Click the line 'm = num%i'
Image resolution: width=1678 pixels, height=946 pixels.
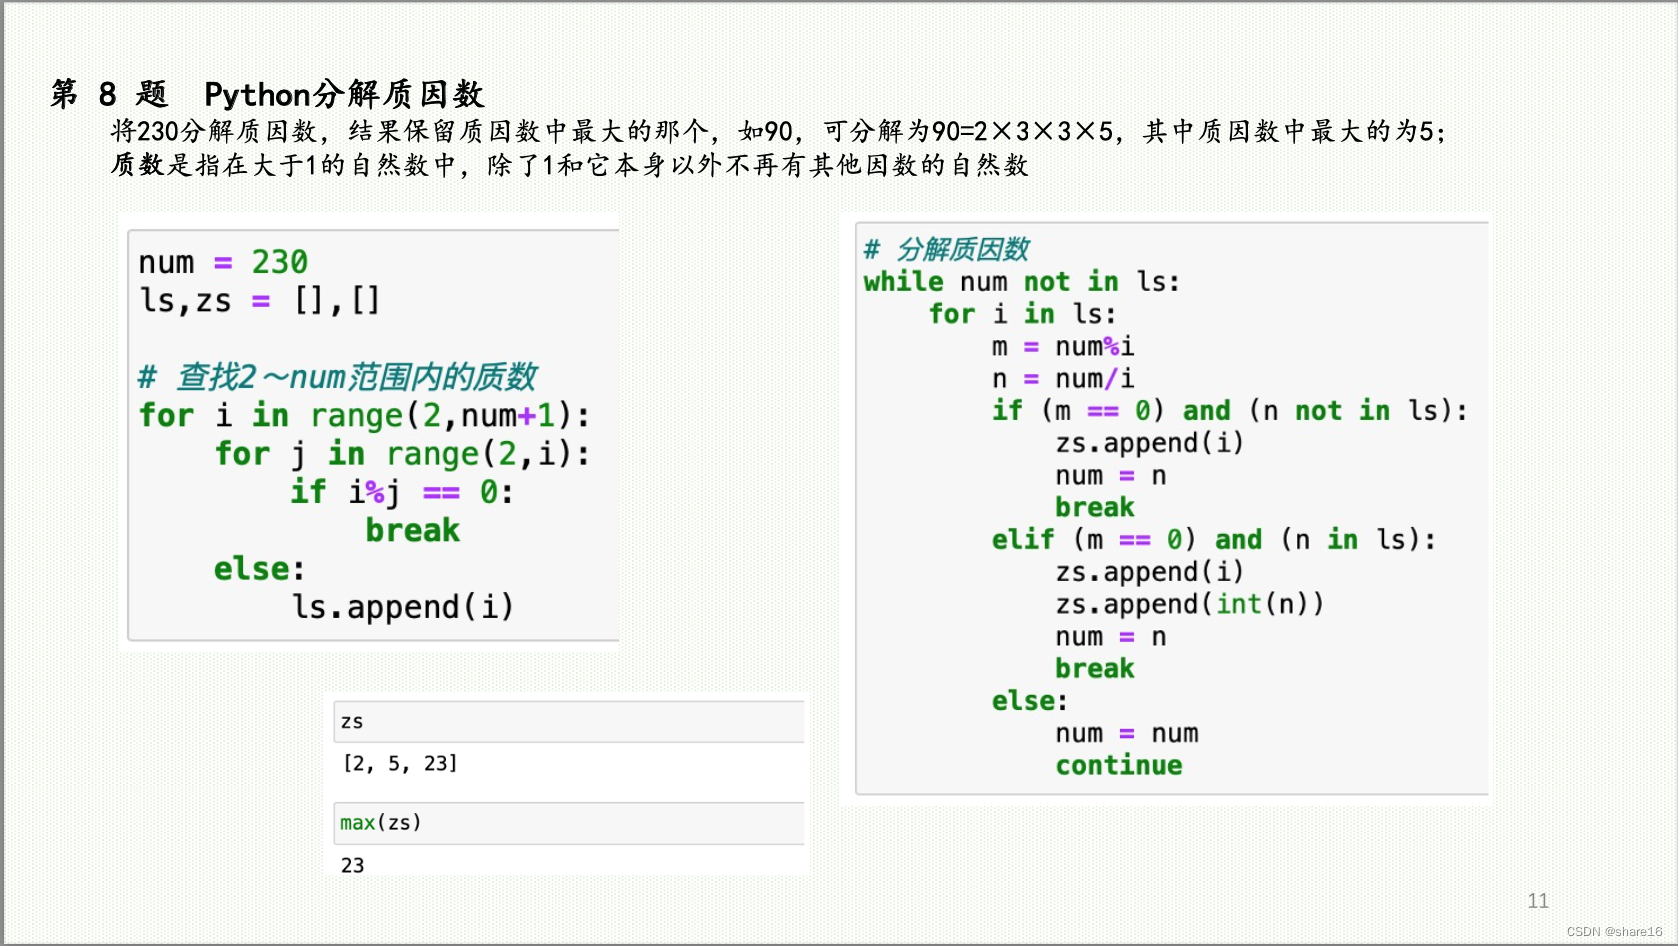coord(1062,347)
